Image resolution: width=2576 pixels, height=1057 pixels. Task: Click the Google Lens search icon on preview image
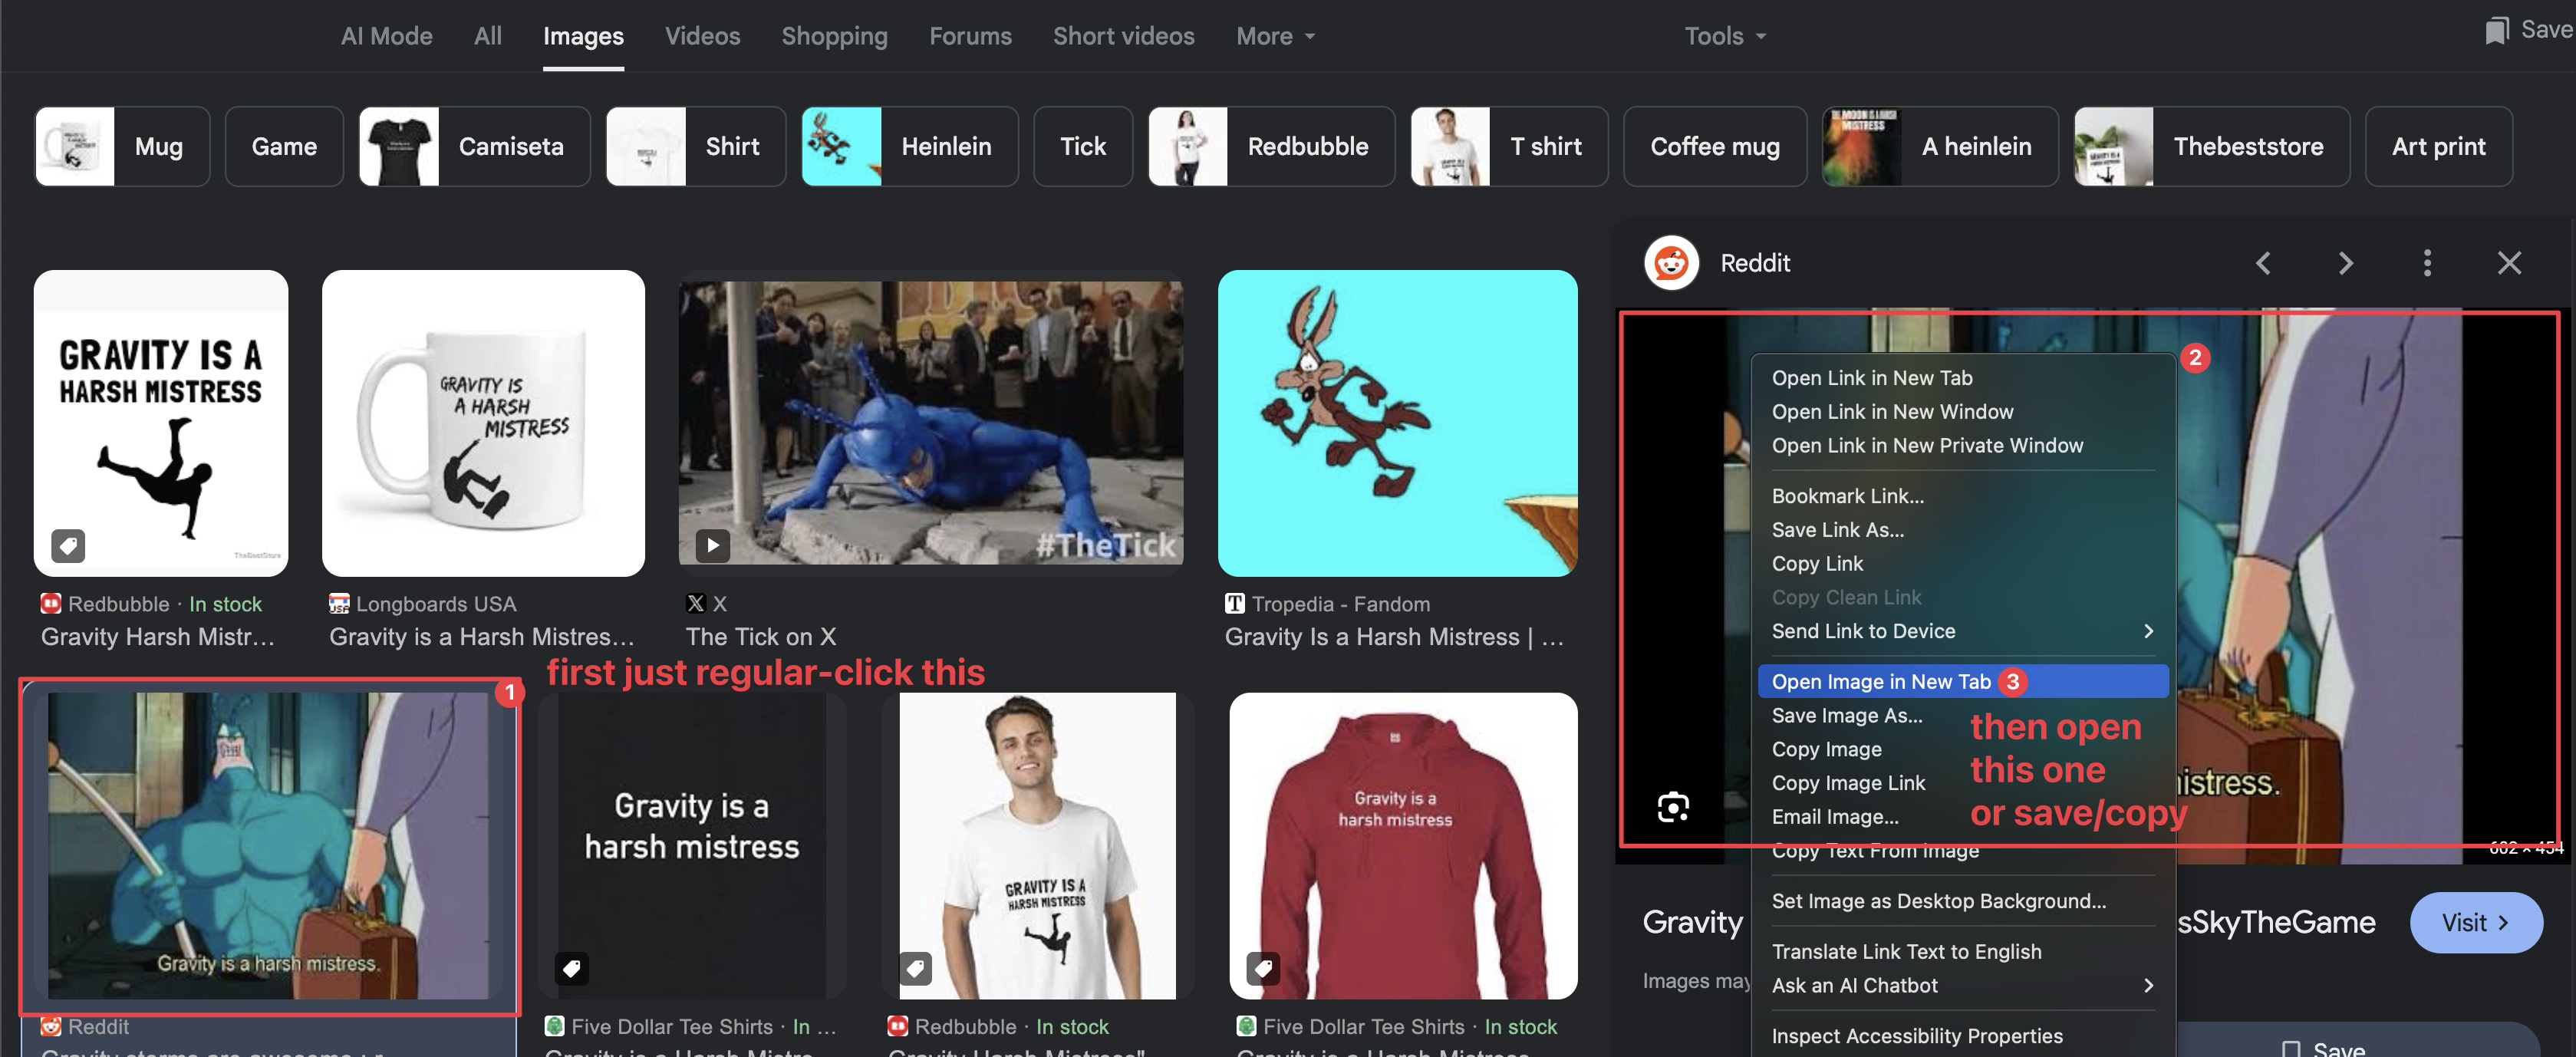click(x=1673, y=807)
